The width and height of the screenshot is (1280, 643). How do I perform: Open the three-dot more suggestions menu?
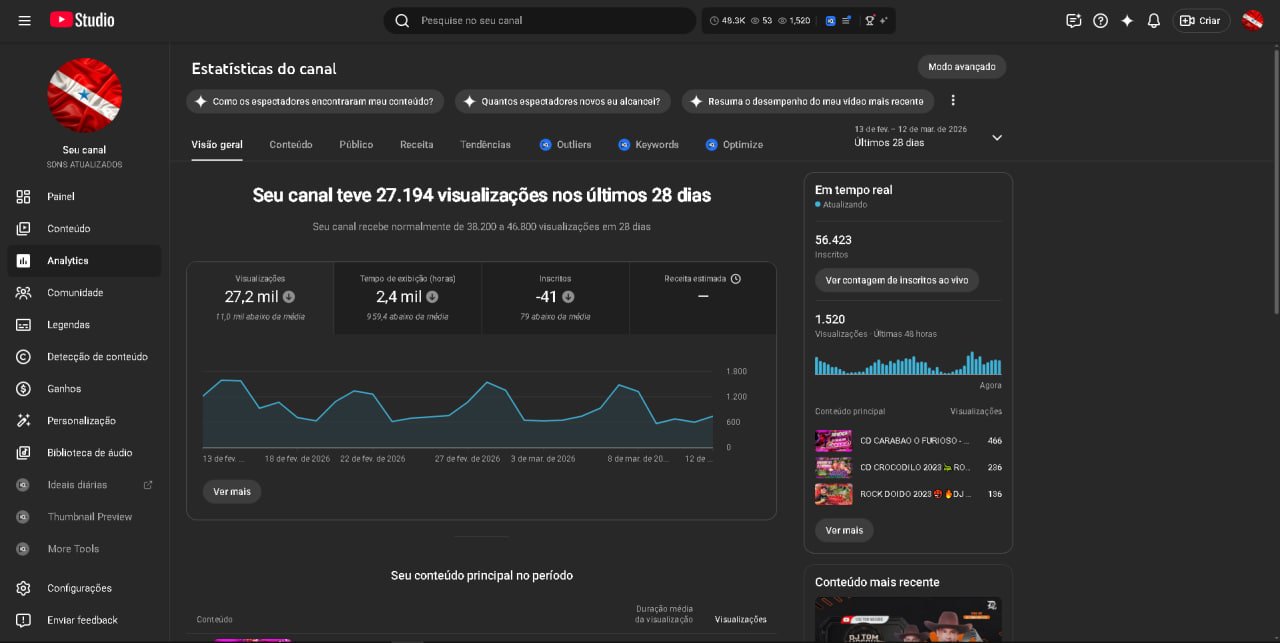click(x=952, y=101)
